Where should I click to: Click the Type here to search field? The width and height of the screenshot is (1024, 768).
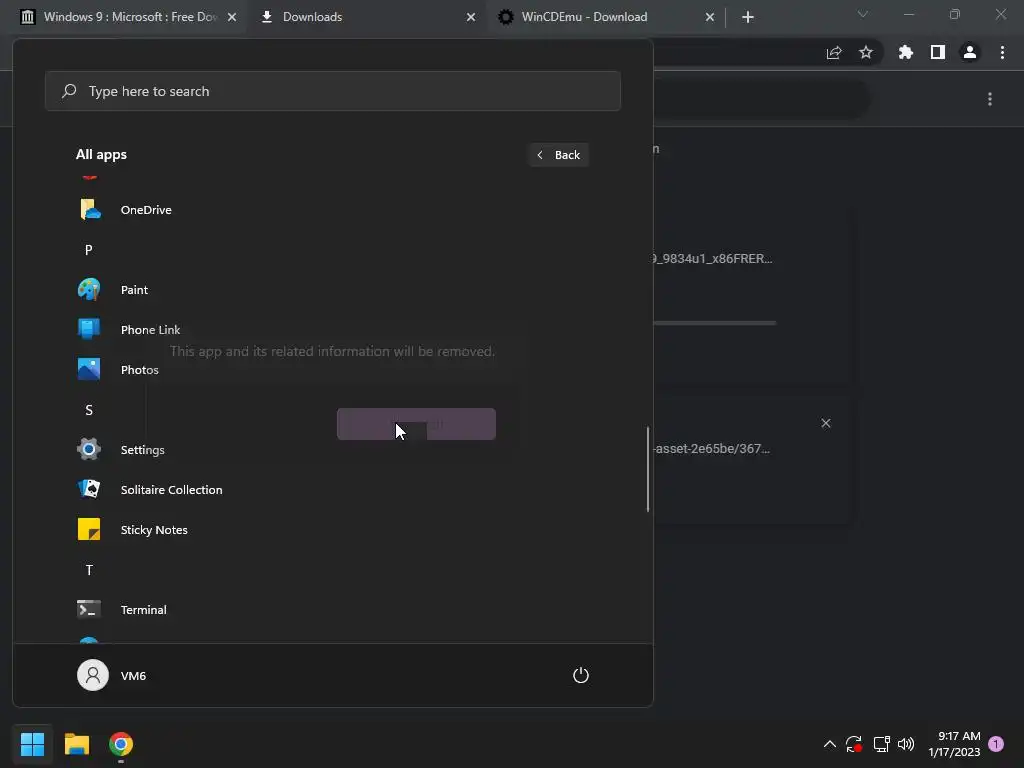pos(332,91)
